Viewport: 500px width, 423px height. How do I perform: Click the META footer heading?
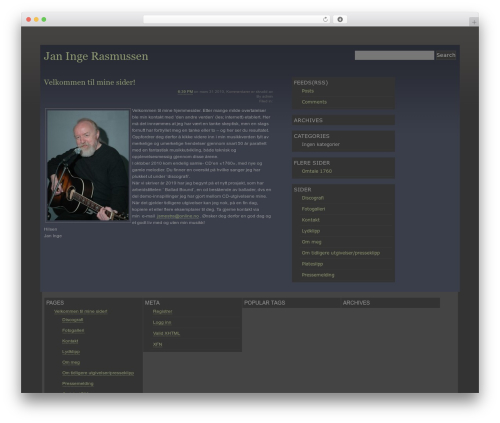pos(152,303)
